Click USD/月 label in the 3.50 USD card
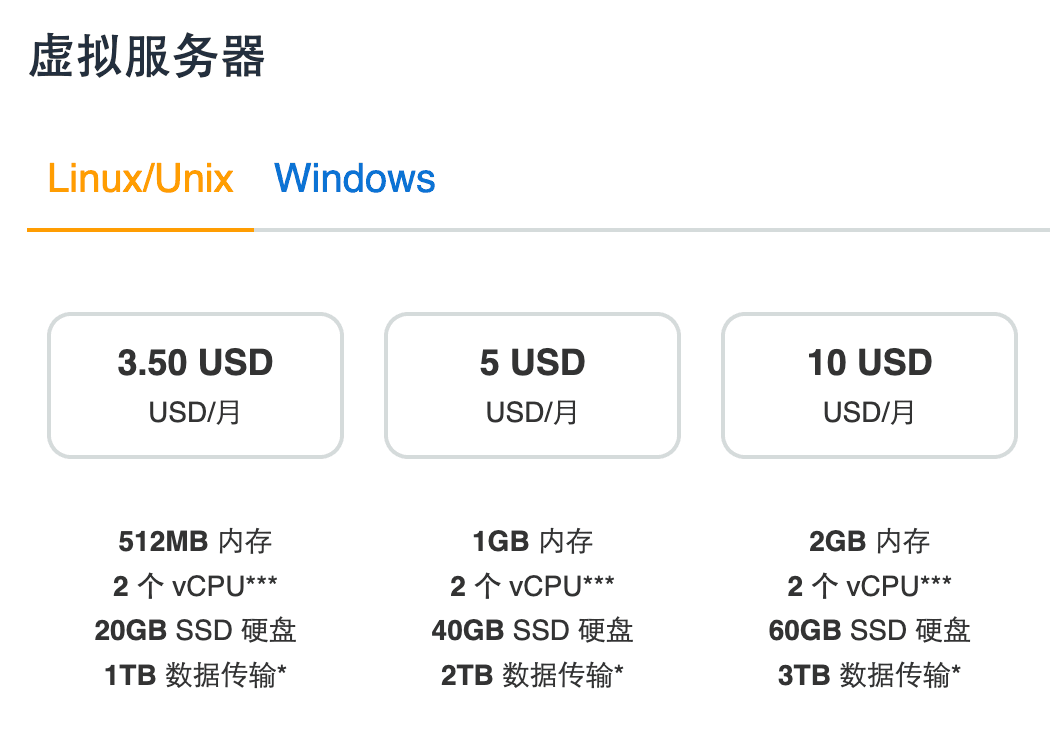This screenshot has width=1050, height=730. click(x=195, y=413)
